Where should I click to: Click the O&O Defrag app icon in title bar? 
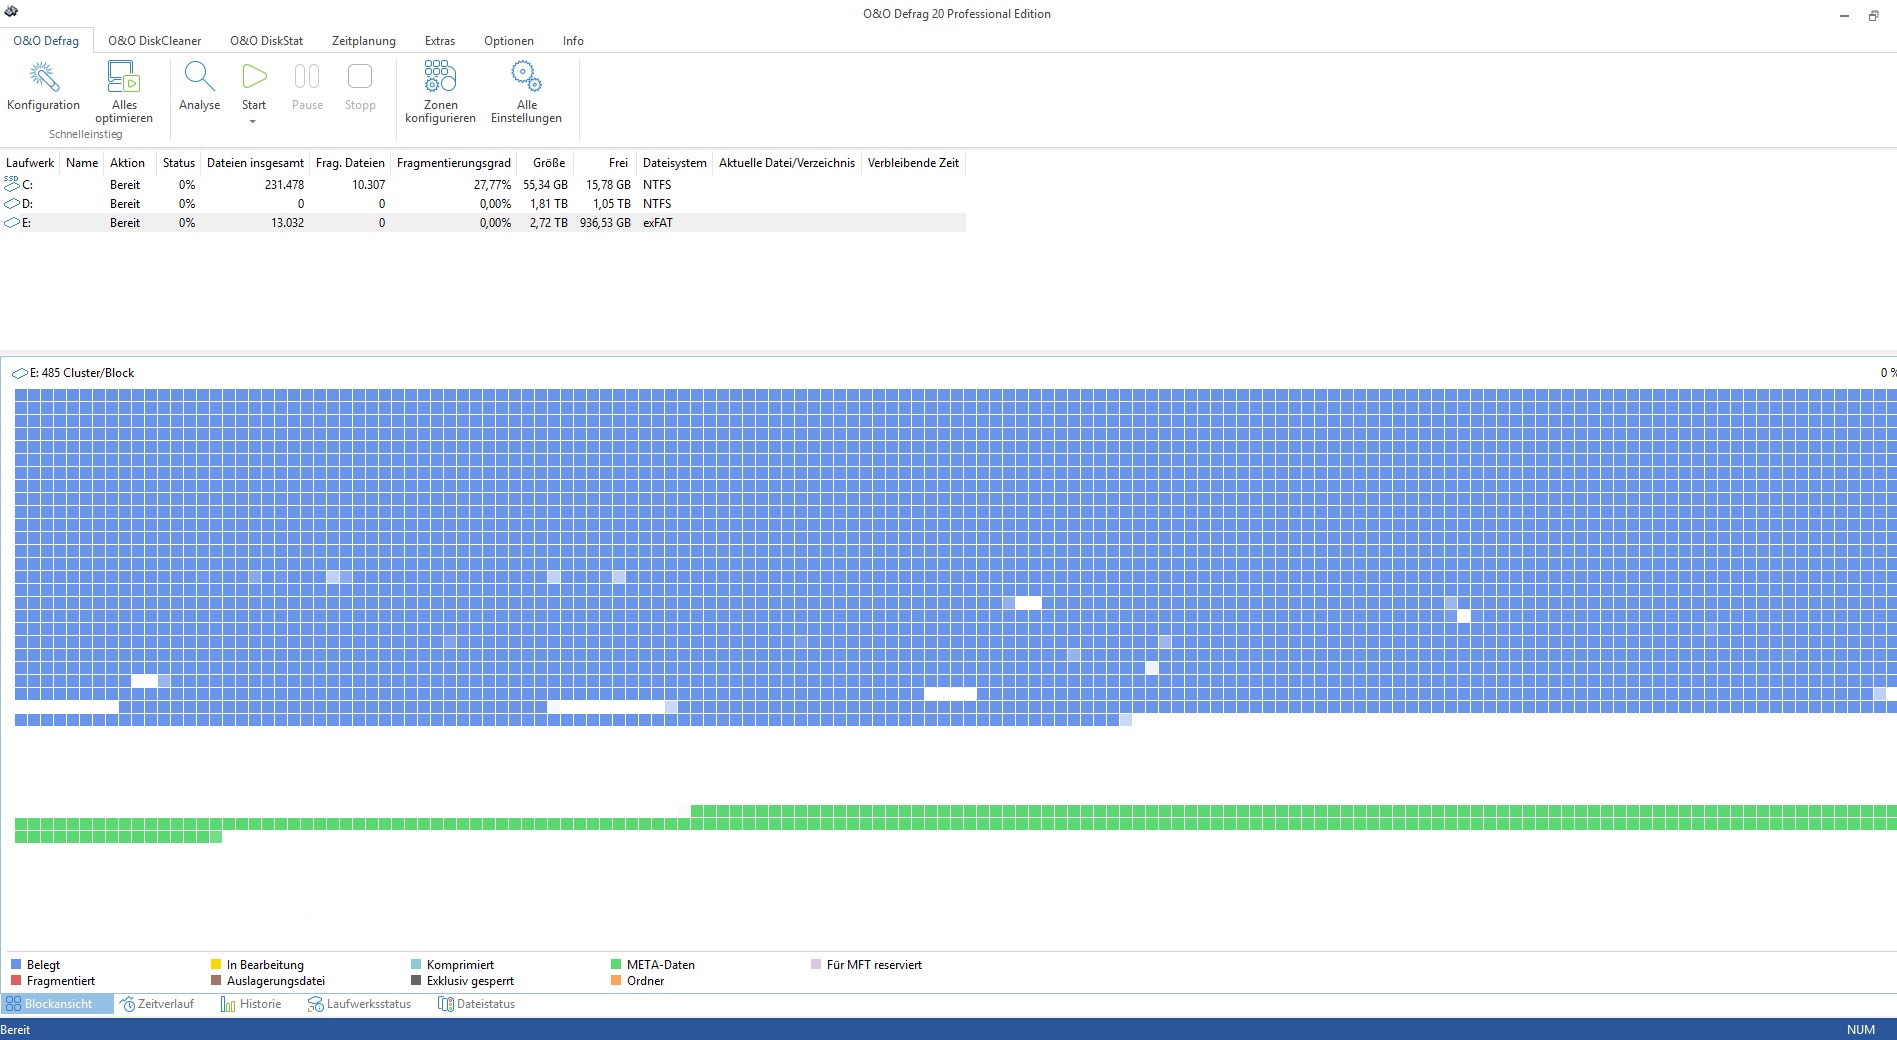coord(11,12)
